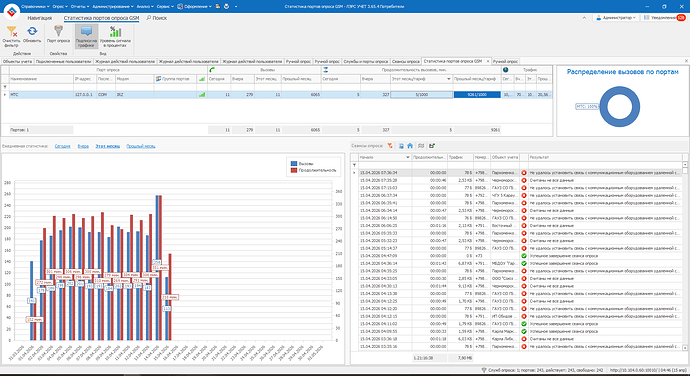Click the Очистить фильтр funnel icon

pyautogui.click(x=11, y=31)
